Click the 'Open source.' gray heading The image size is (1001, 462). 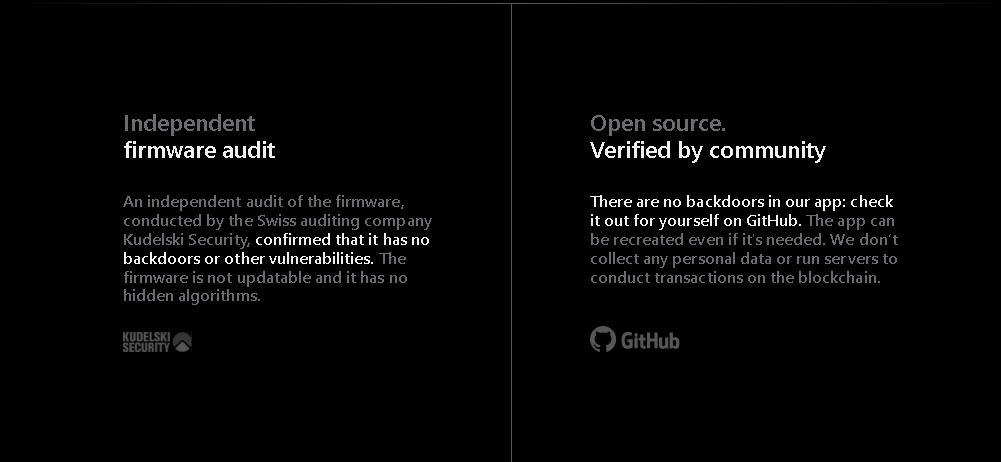(x=658, y=123)
